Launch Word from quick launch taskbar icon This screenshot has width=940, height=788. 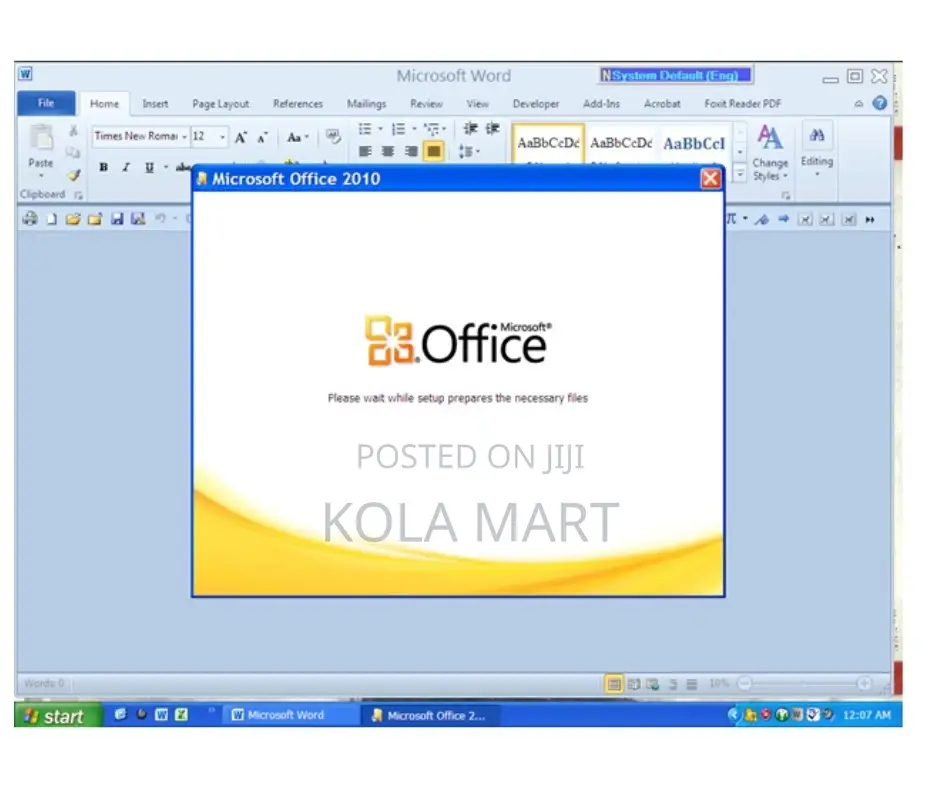coord(161,714)
